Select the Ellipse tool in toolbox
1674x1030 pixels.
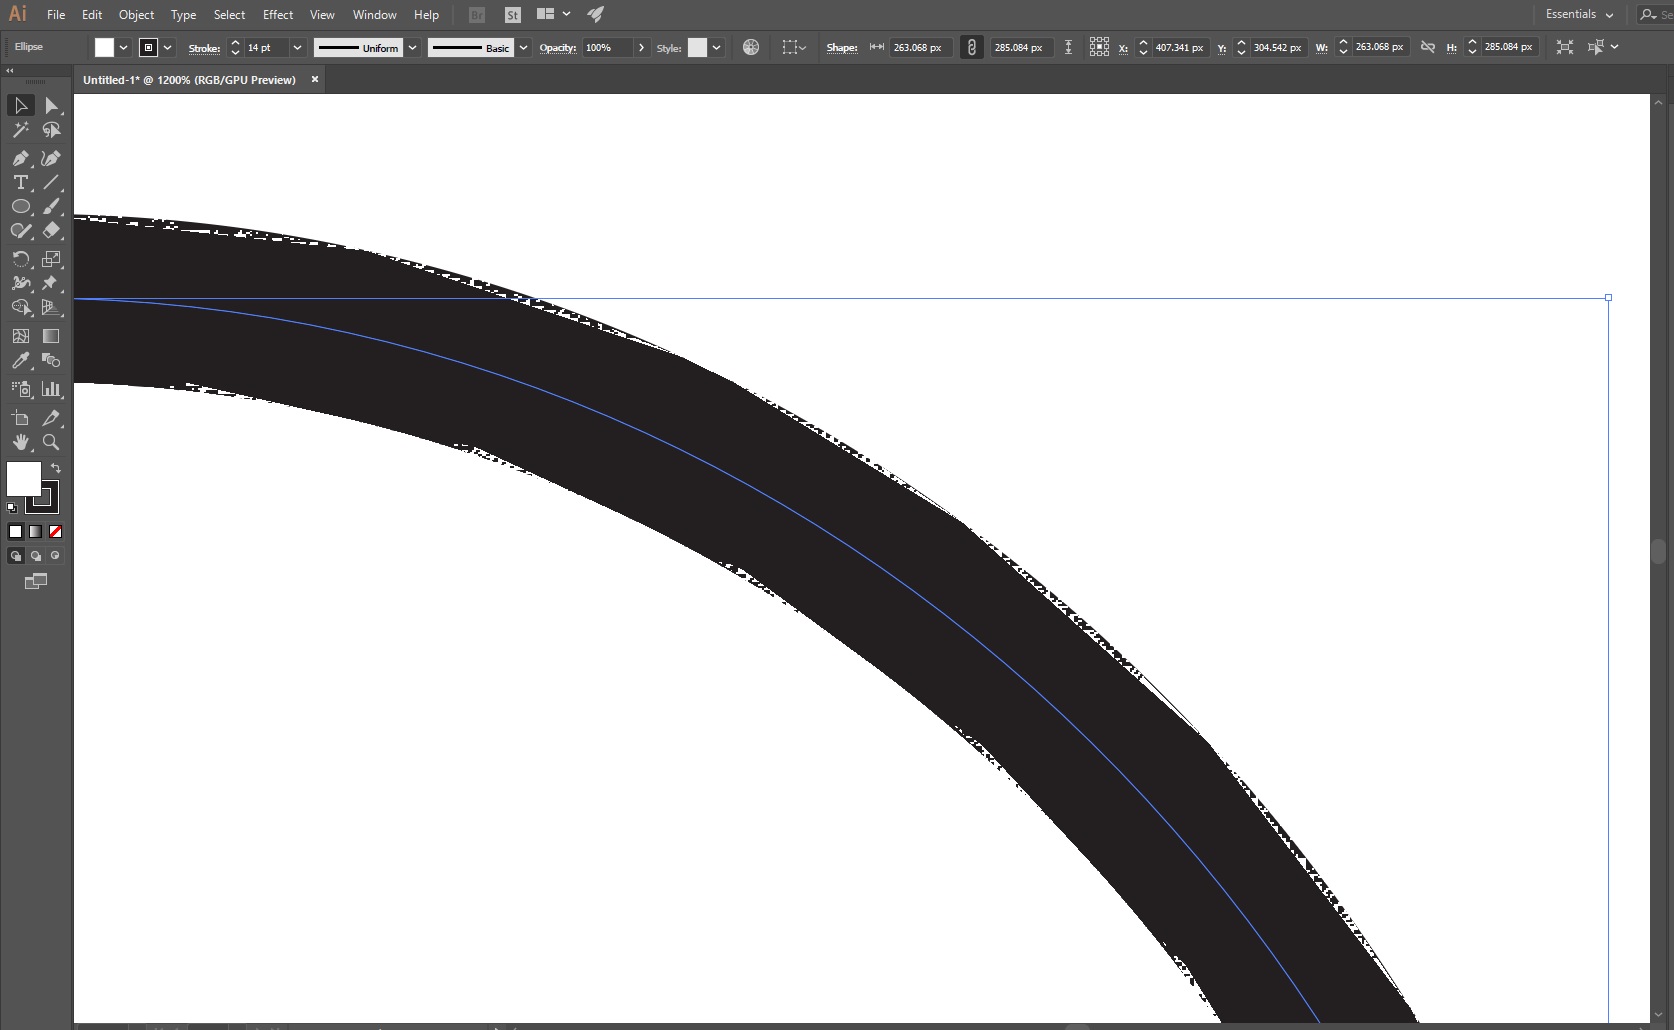coord(20,206)
